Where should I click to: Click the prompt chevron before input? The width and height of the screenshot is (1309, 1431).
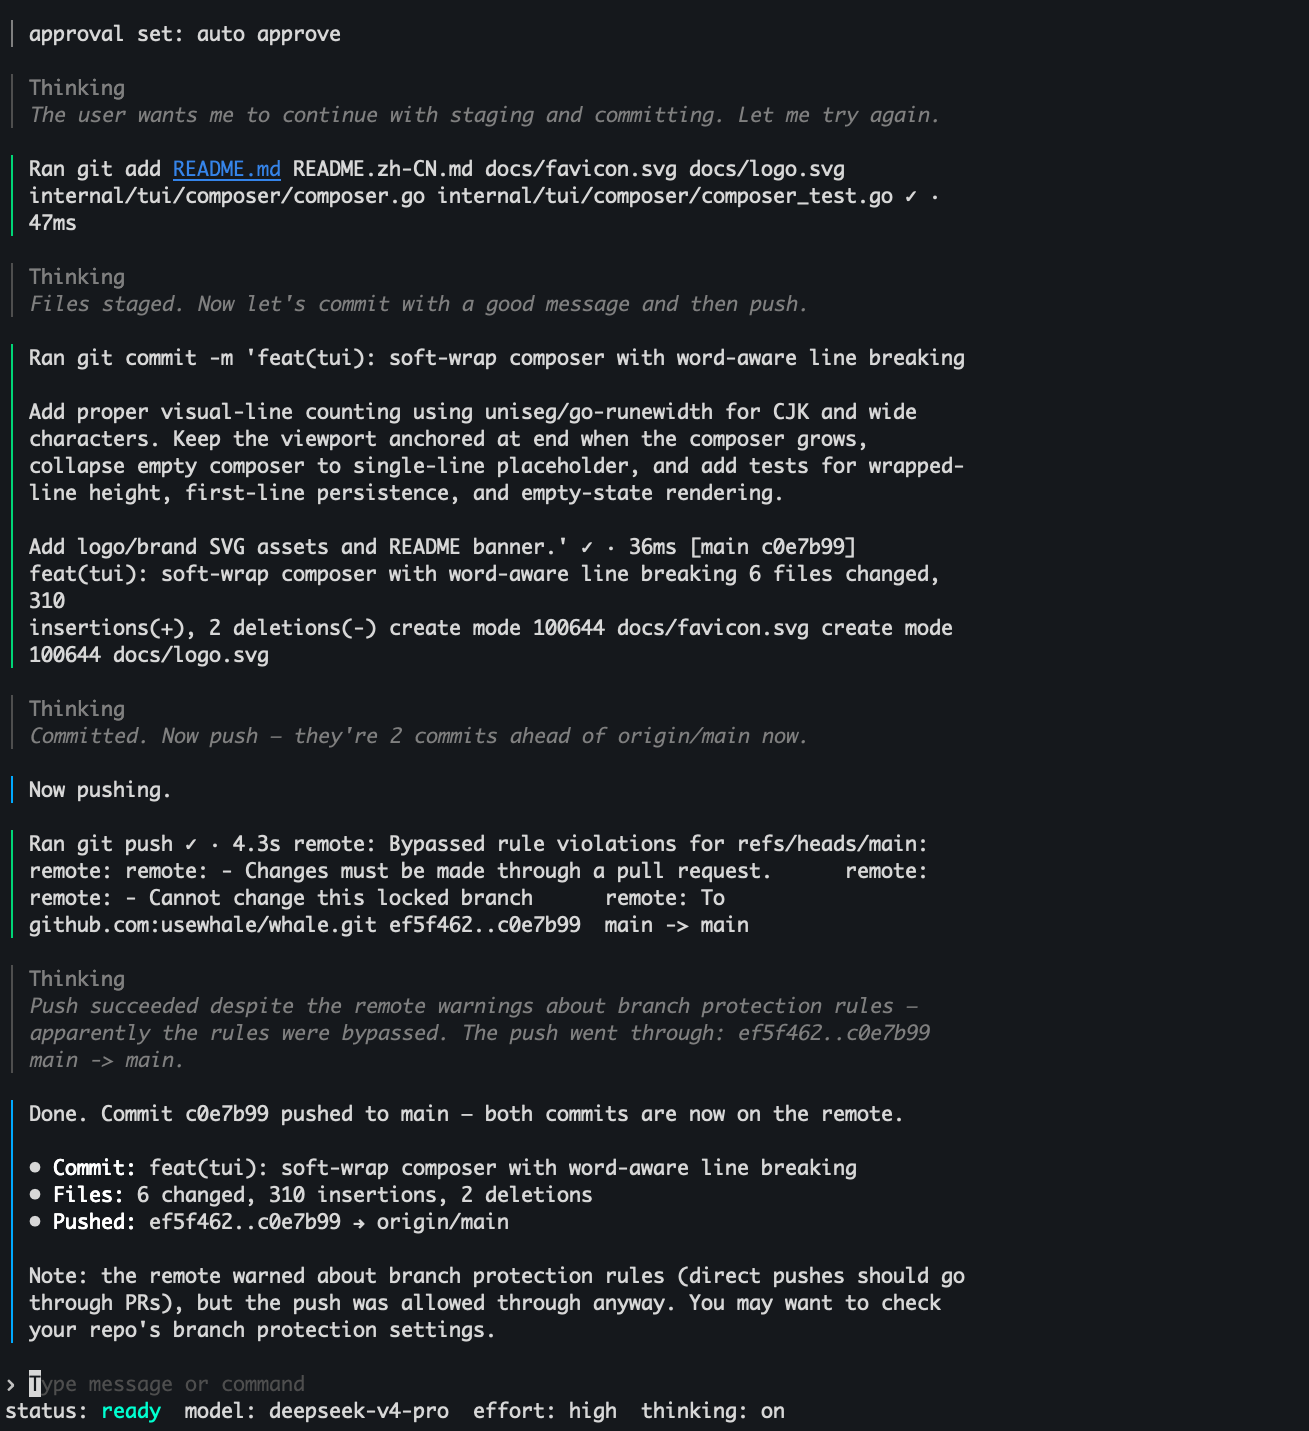10,1384
